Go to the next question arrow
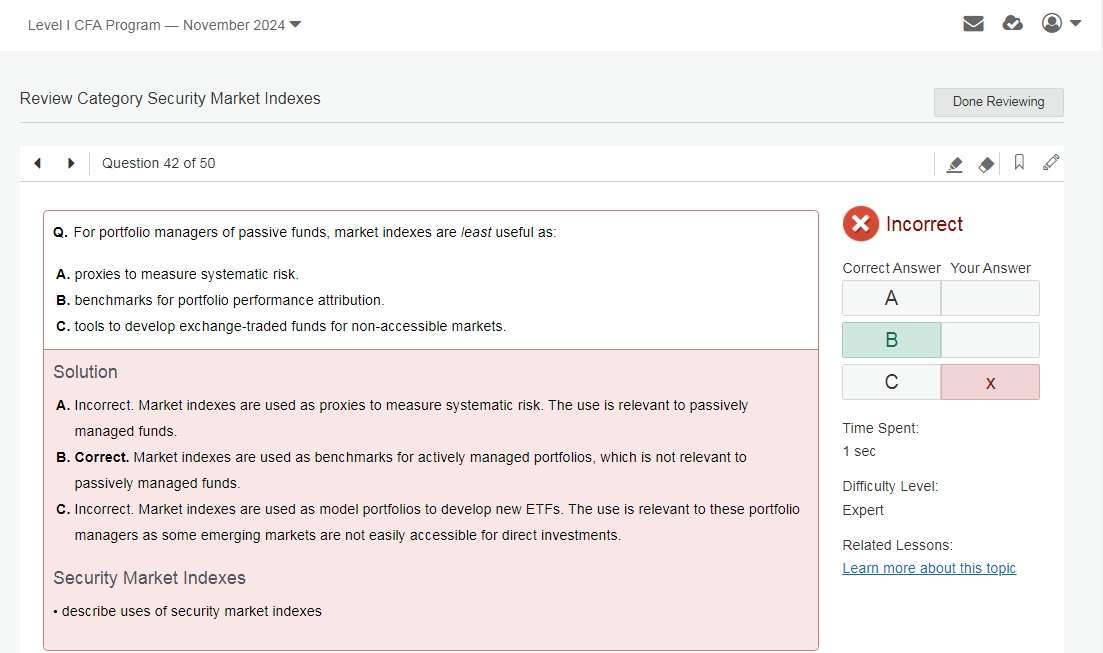The width and height of the screenshot is (1103, 653). tap(71, 163)
